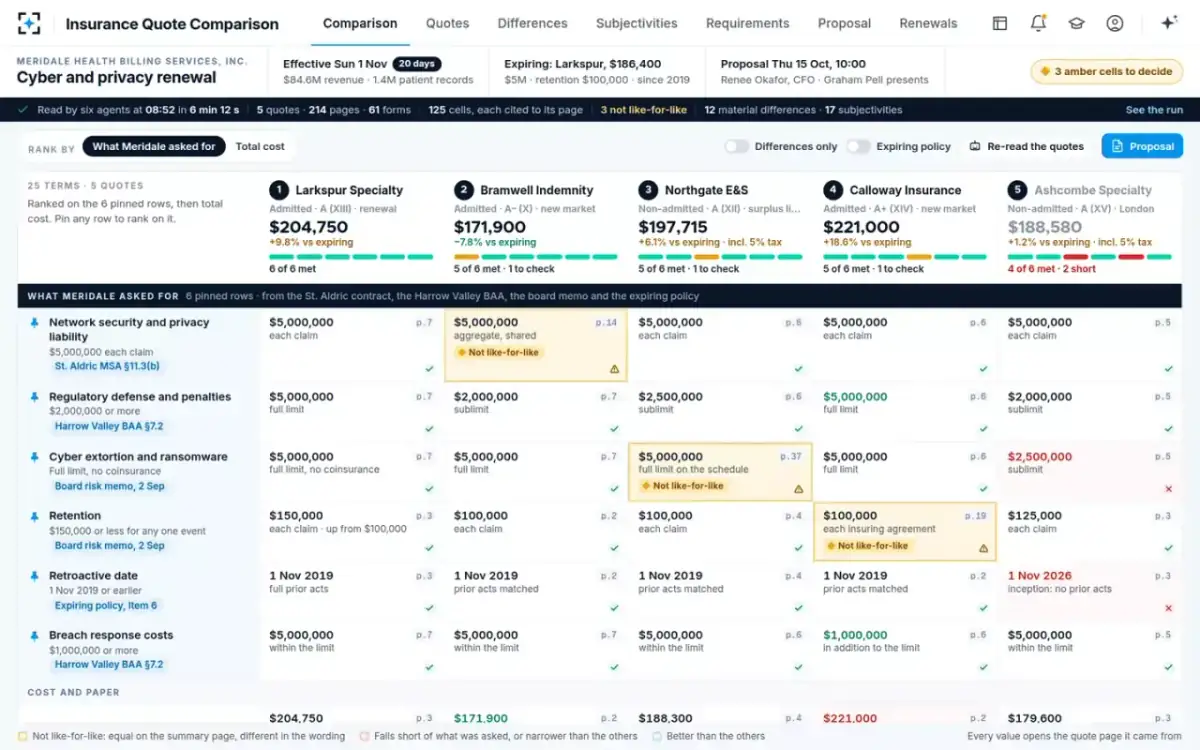Screen dimensions: 1200x750
Task: Enable the Differences only switch
Action: point(737,146)
